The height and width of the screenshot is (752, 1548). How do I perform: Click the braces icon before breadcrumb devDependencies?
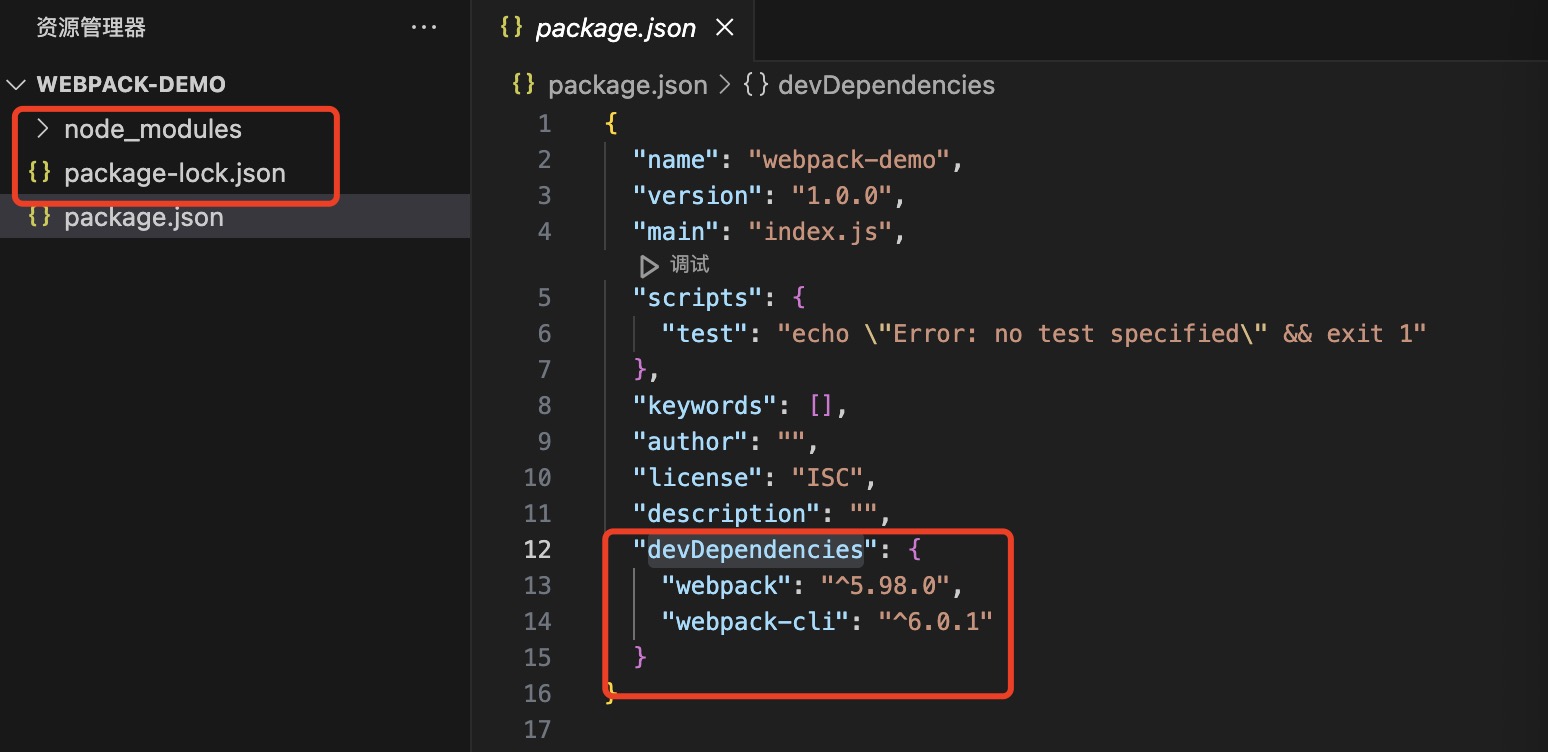756,85
